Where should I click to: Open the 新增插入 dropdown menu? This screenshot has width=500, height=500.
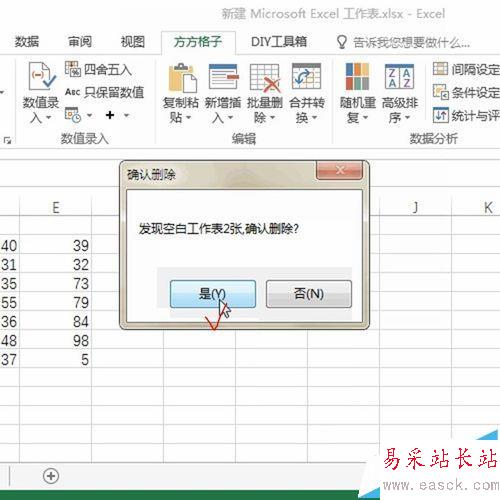click(230, 118)
